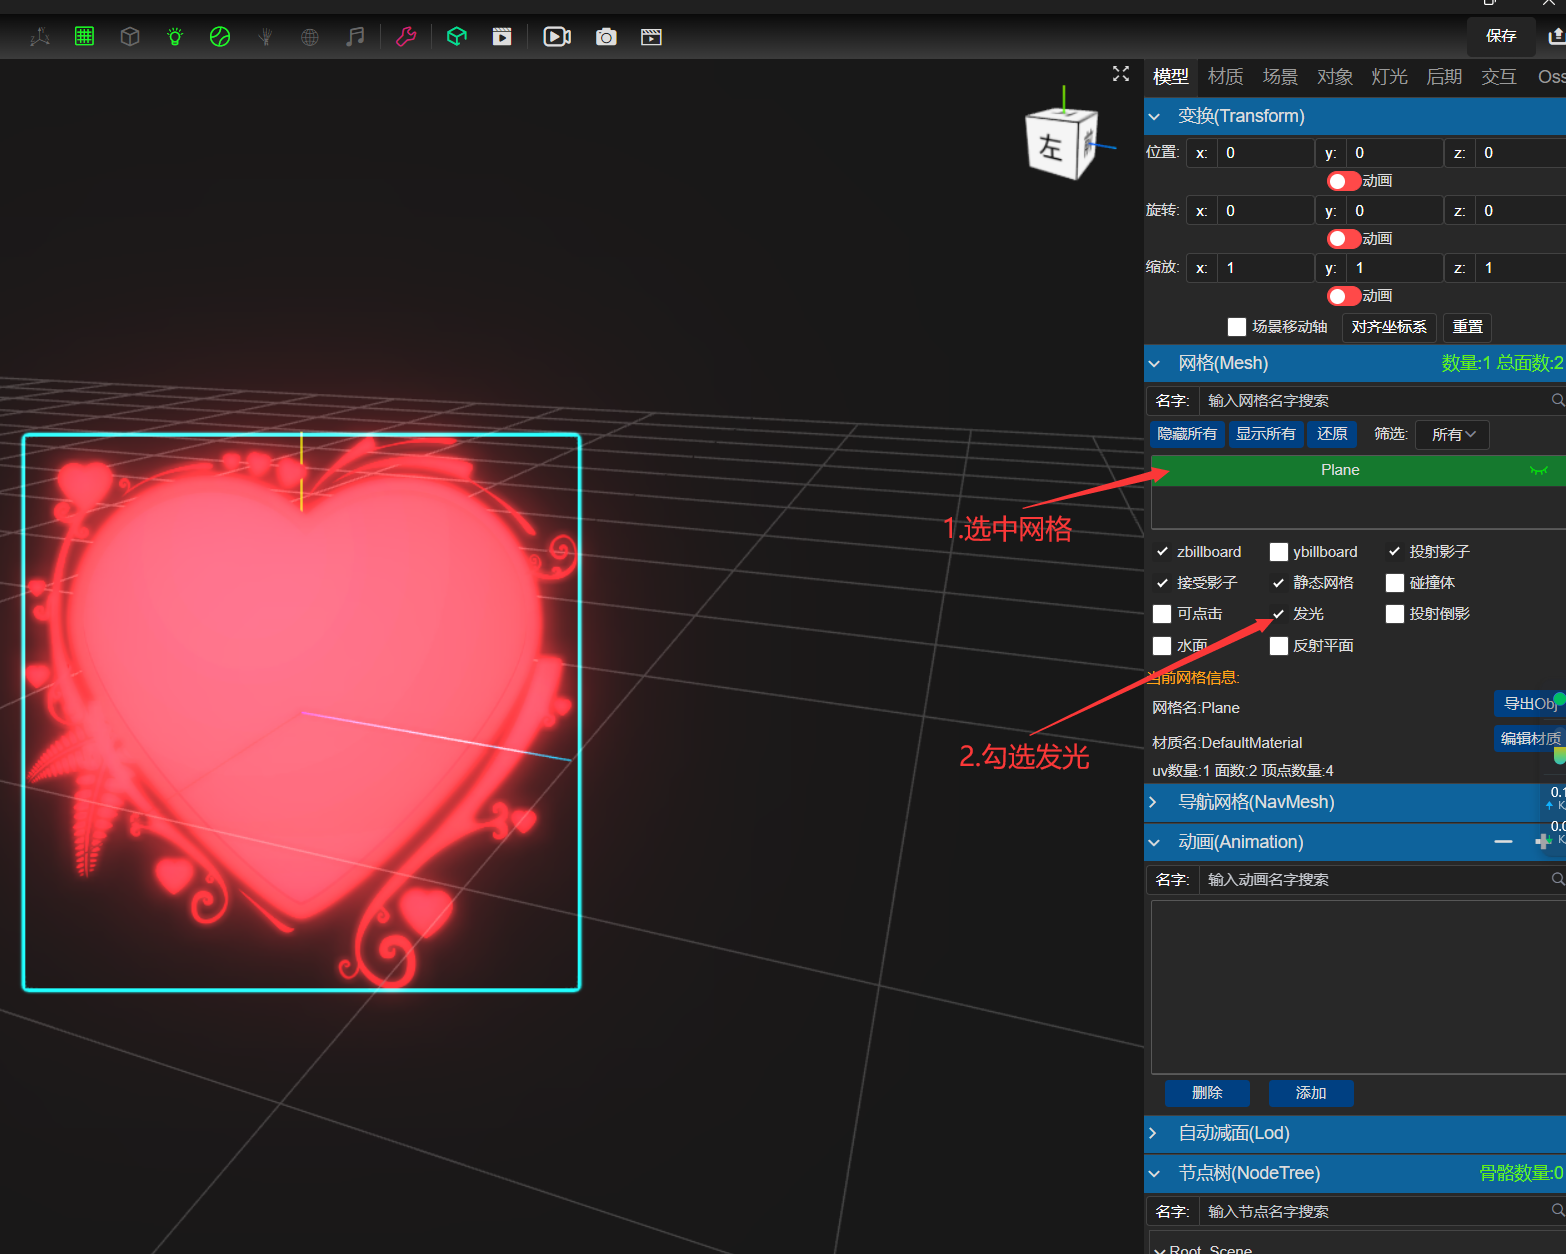Click the 重置 button

tap(1467, 327)
